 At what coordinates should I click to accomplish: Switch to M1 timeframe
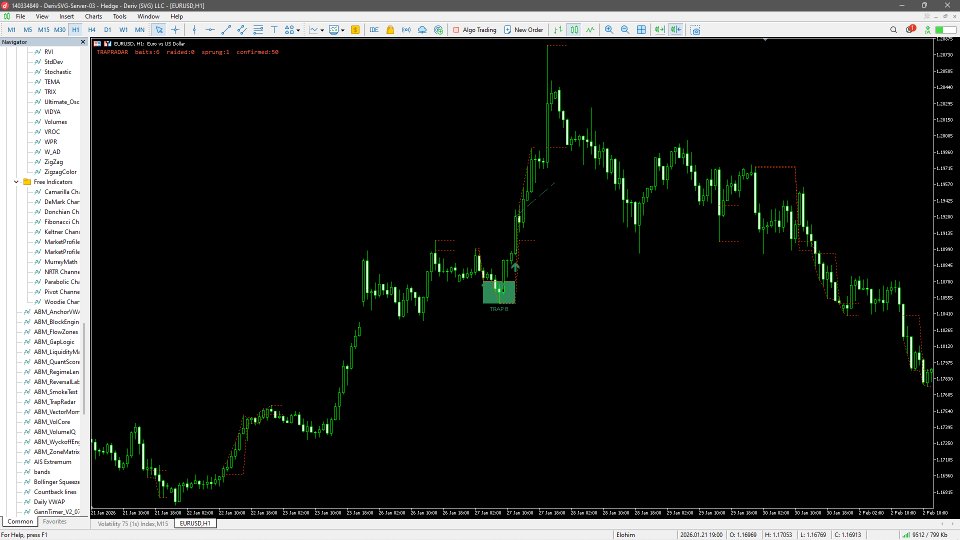pyautogui.click(x=12, y=29)
